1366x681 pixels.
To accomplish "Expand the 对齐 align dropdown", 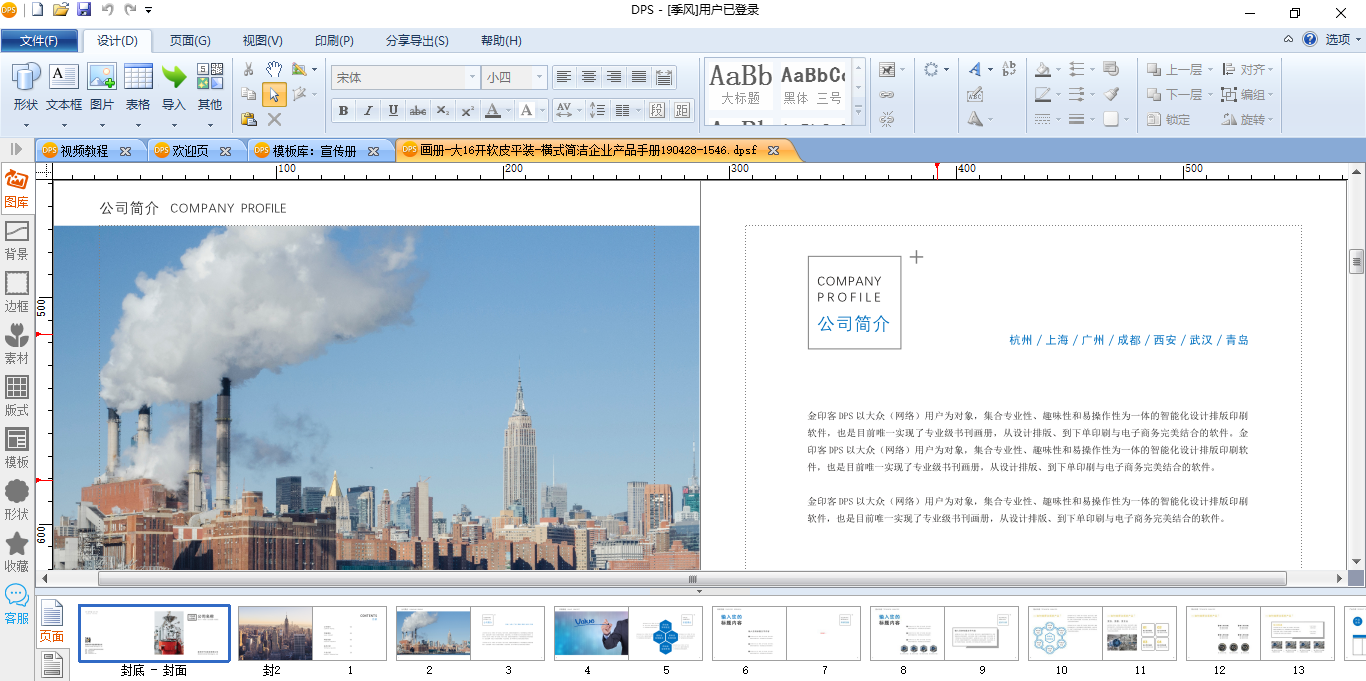I will (1272, 69).
